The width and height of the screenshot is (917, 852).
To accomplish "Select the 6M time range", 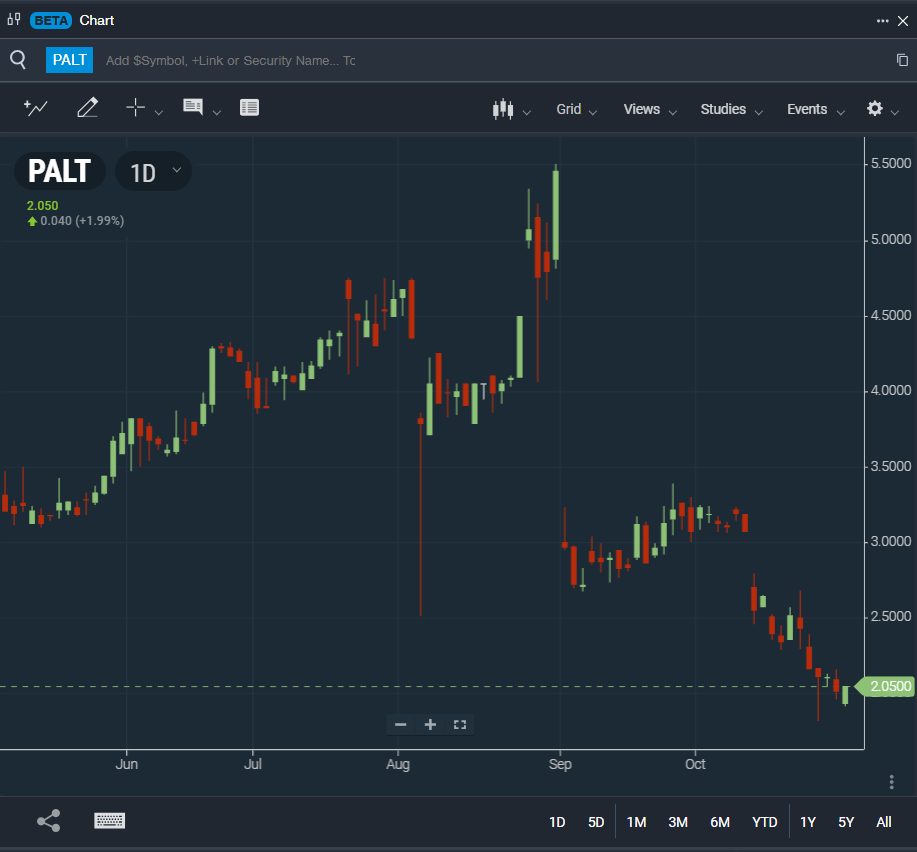I will (x=720, y=822).
